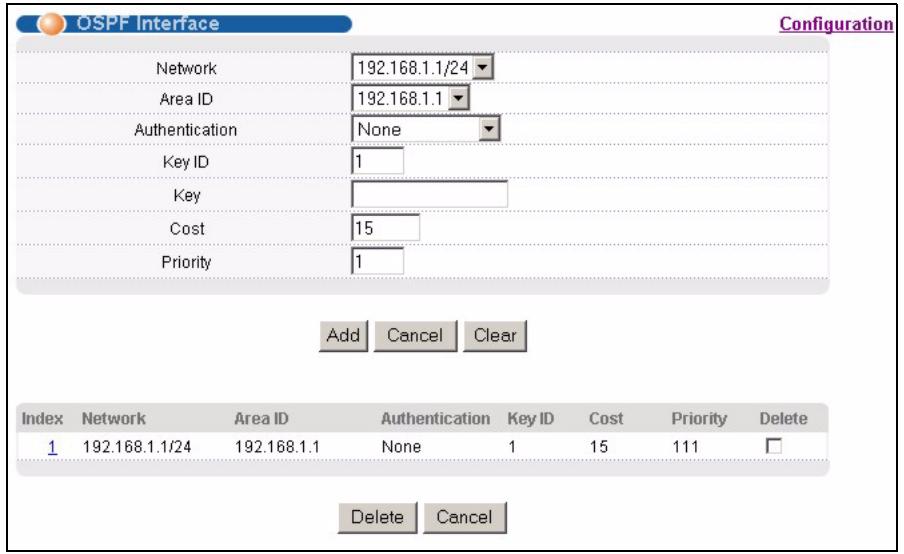
Task: Click the Cost column header
Action: pyautogui.click(x=606, y=419)
